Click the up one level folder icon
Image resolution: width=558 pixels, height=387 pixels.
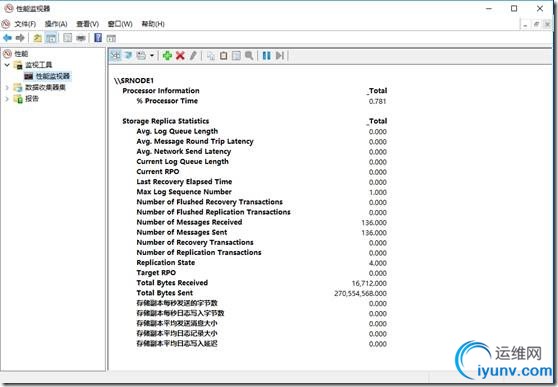[x=37, y=38]
